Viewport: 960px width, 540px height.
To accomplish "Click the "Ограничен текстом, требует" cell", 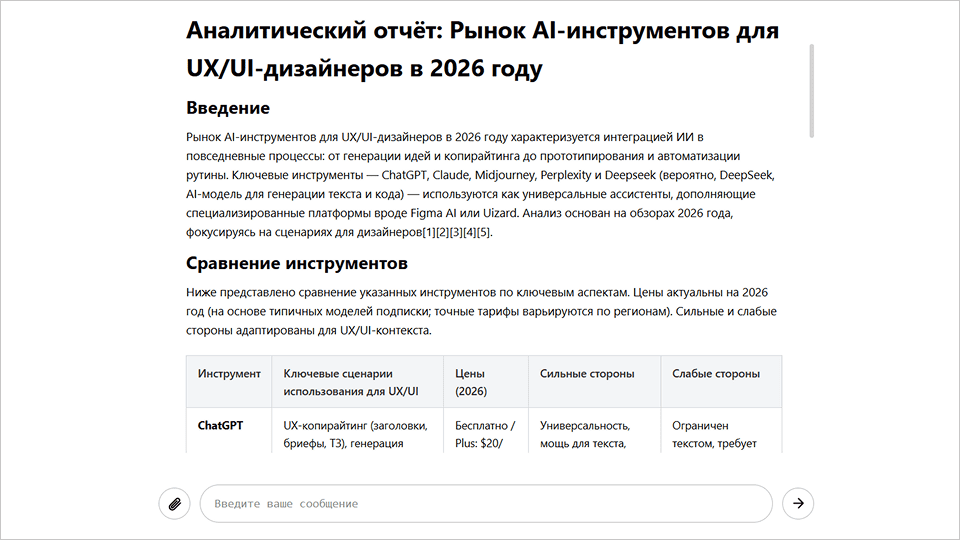I will (x=721, y=430).
